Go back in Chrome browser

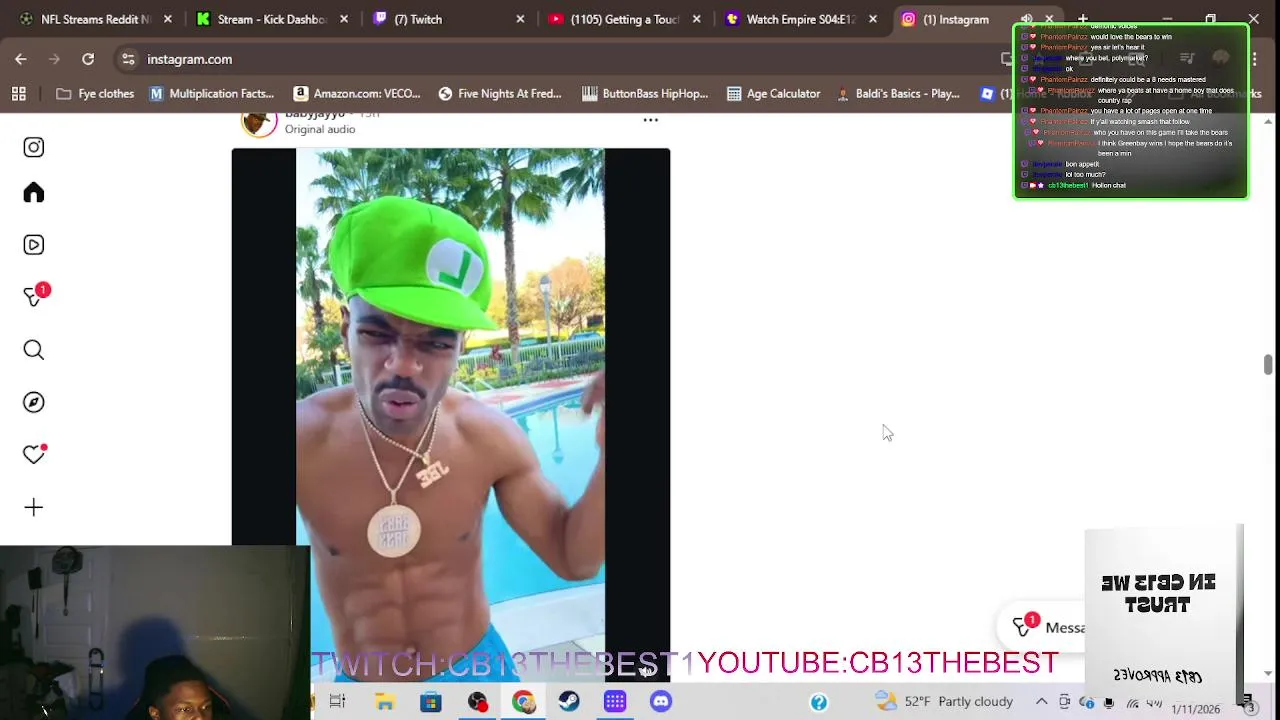click(21, 59)
